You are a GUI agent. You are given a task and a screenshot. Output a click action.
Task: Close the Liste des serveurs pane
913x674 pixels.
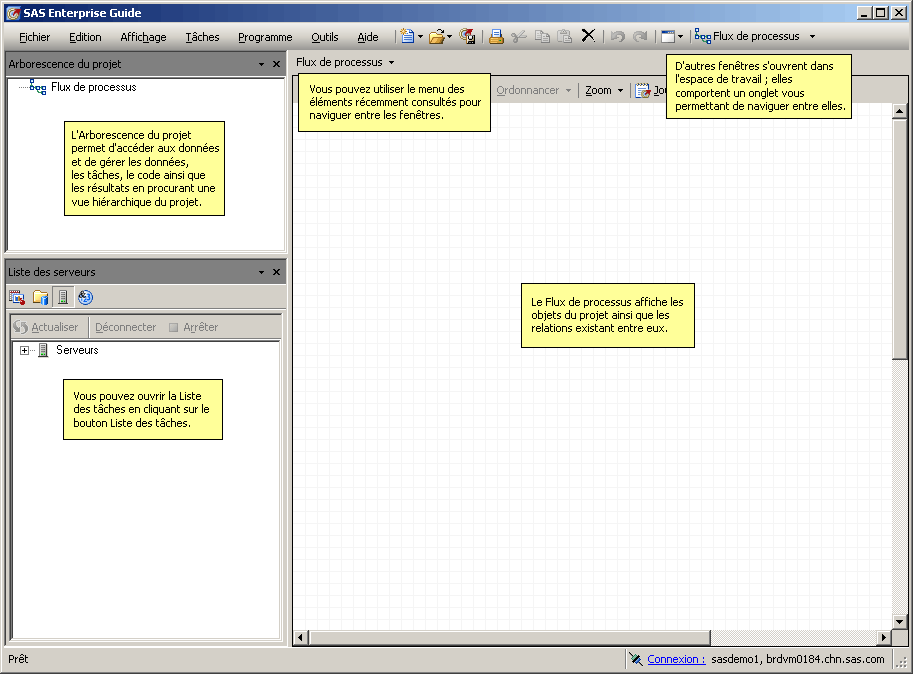(277, 272)
